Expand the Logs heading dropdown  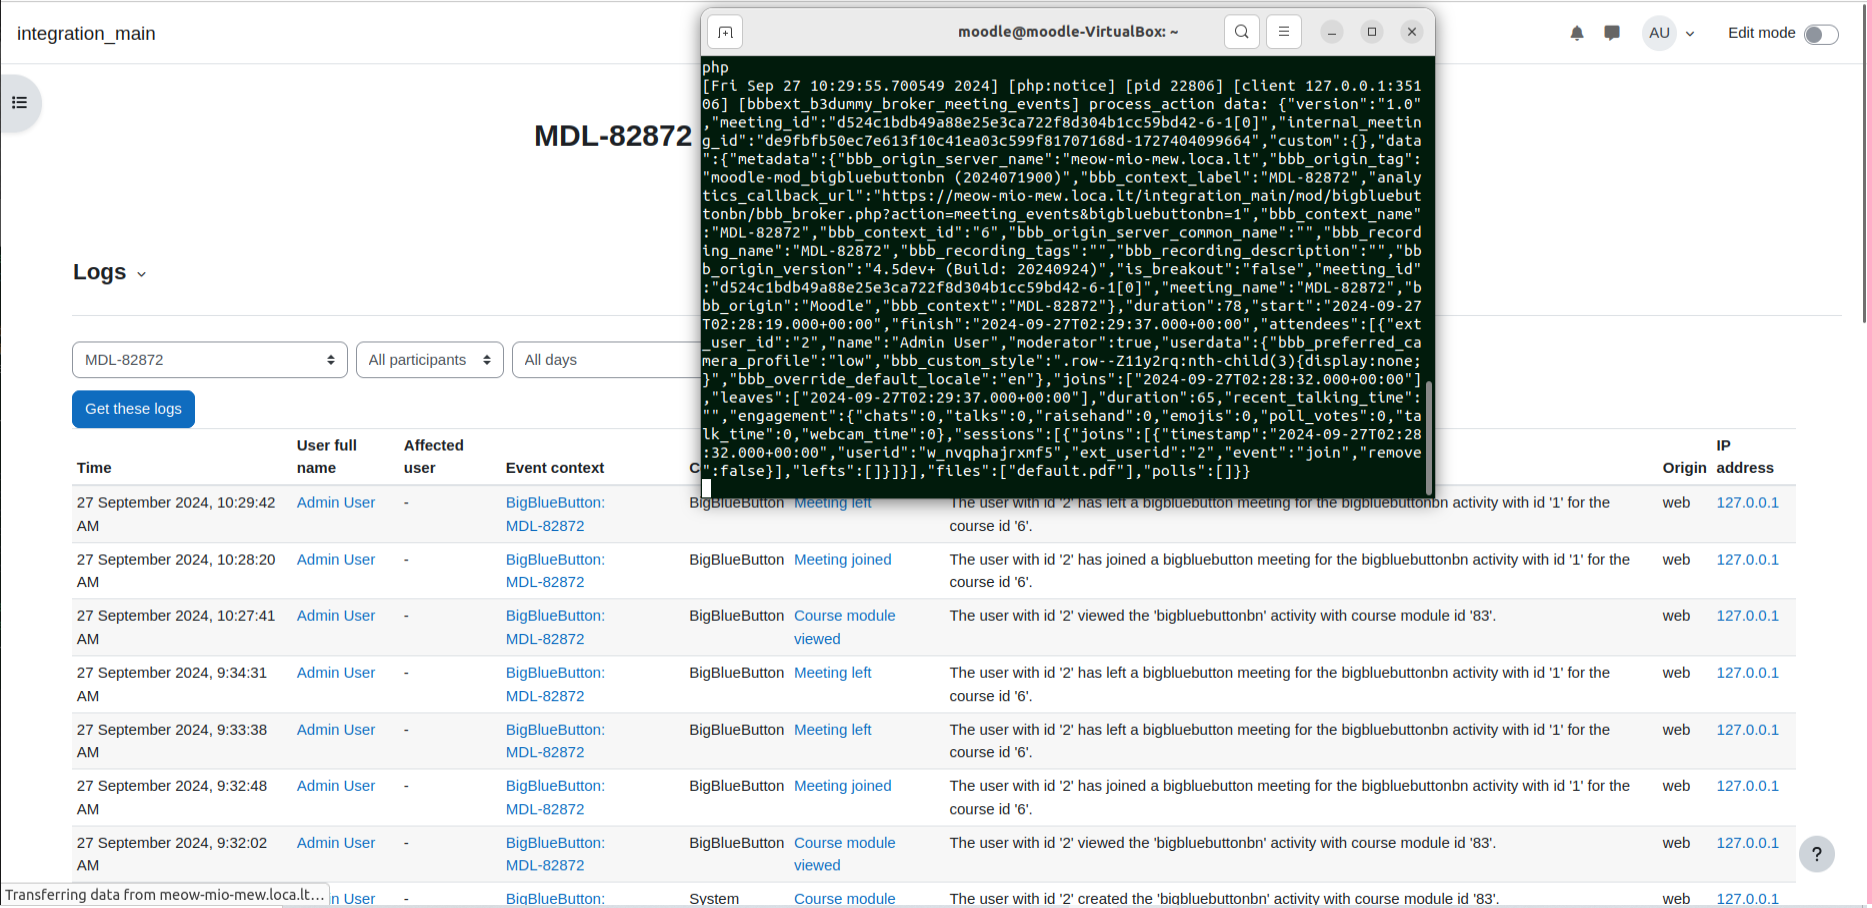(x=141, y=274)
